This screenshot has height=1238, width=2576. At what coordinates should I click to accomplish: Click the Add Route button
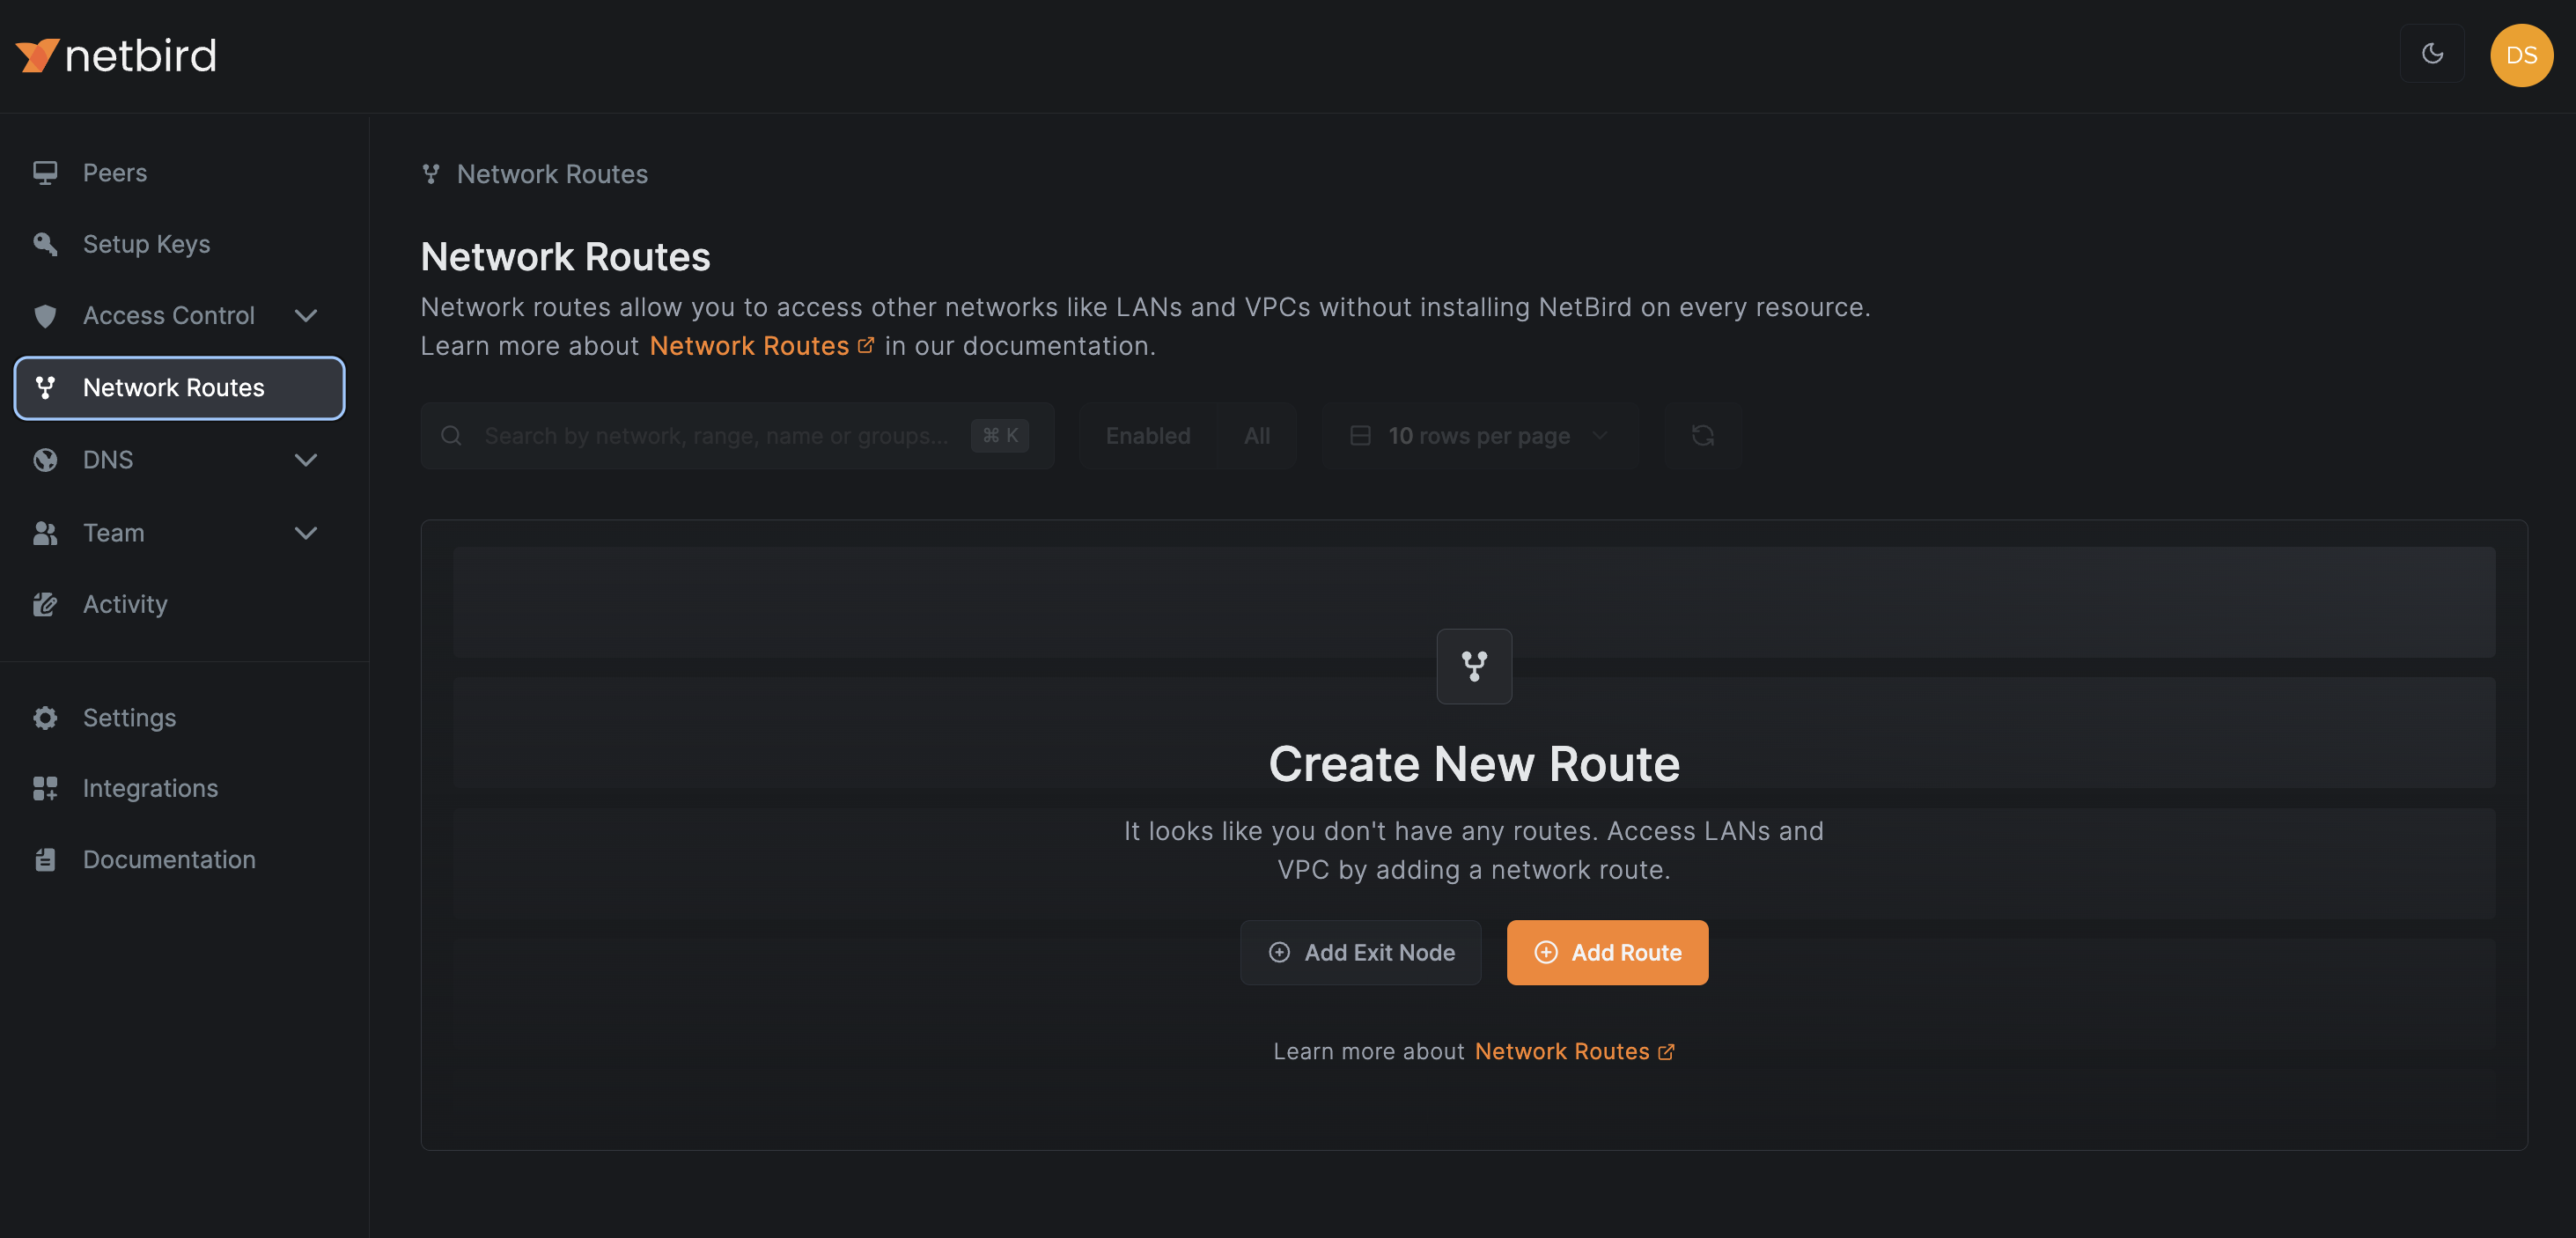(1607, 952)
